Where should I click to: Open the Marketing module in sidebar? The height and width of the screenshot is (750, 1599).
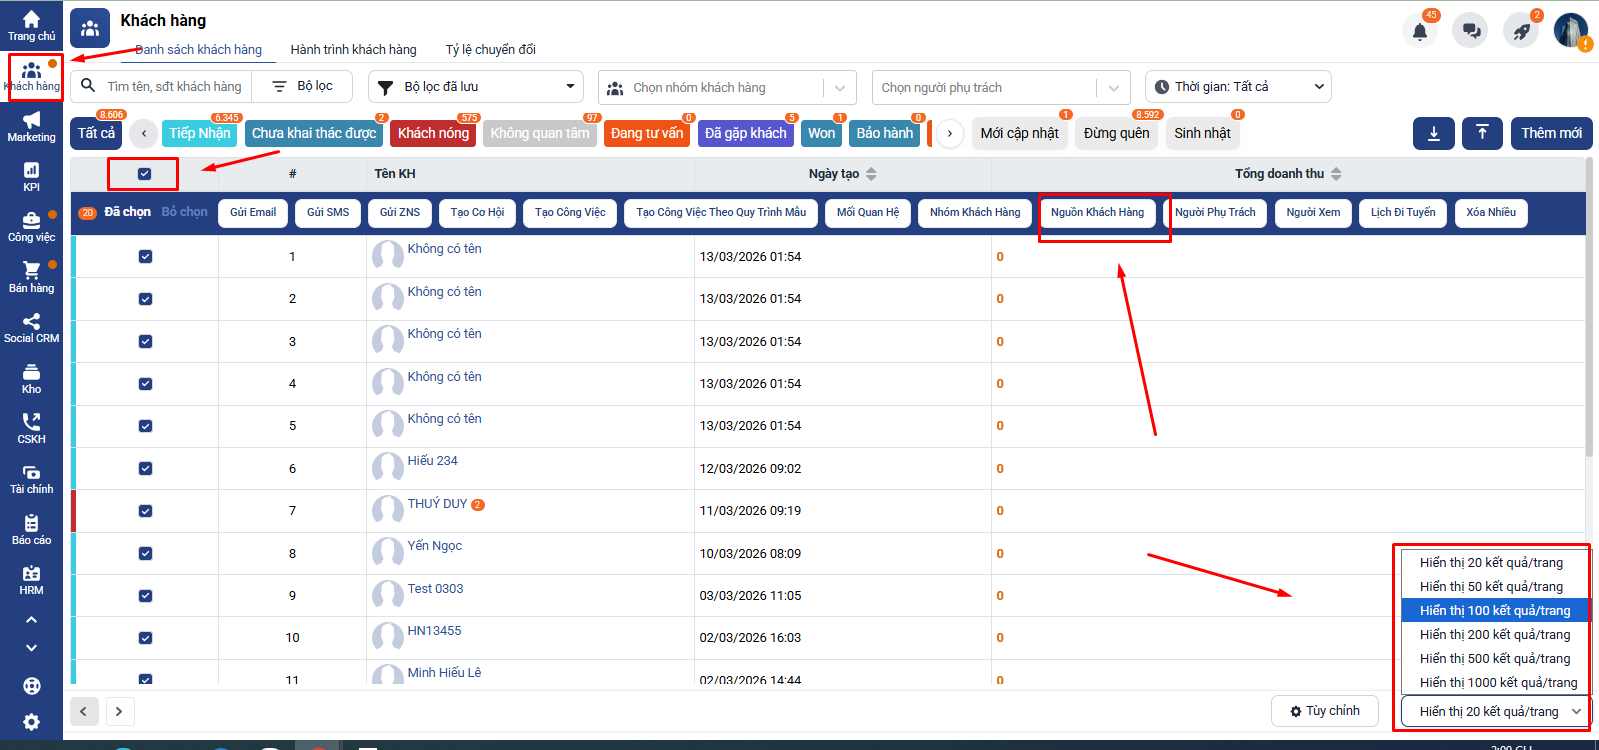point(31,127)
